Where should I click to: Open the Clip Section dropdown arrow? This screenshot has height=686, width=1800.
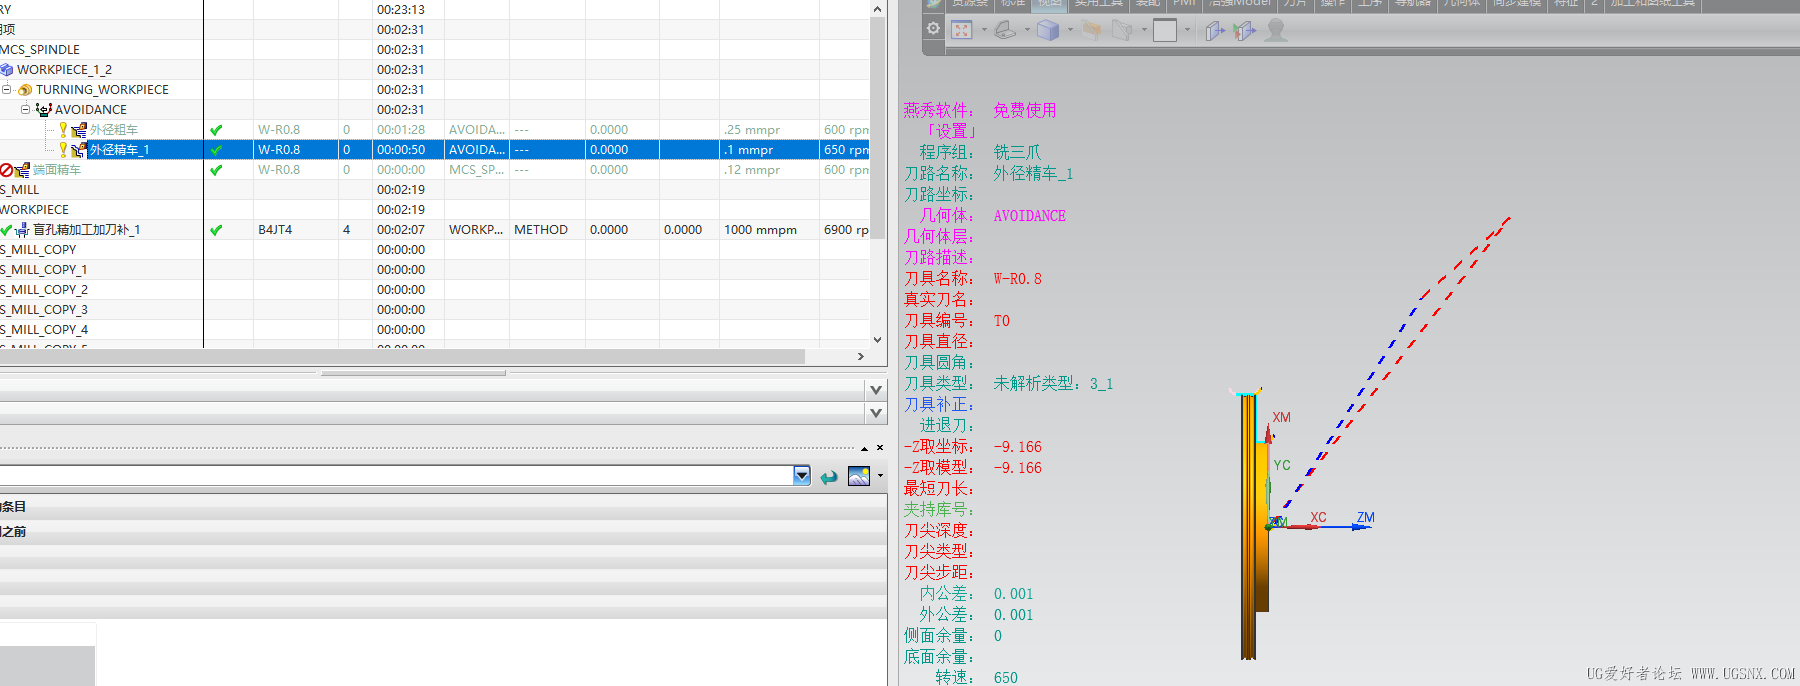(x=1144, y=30)
